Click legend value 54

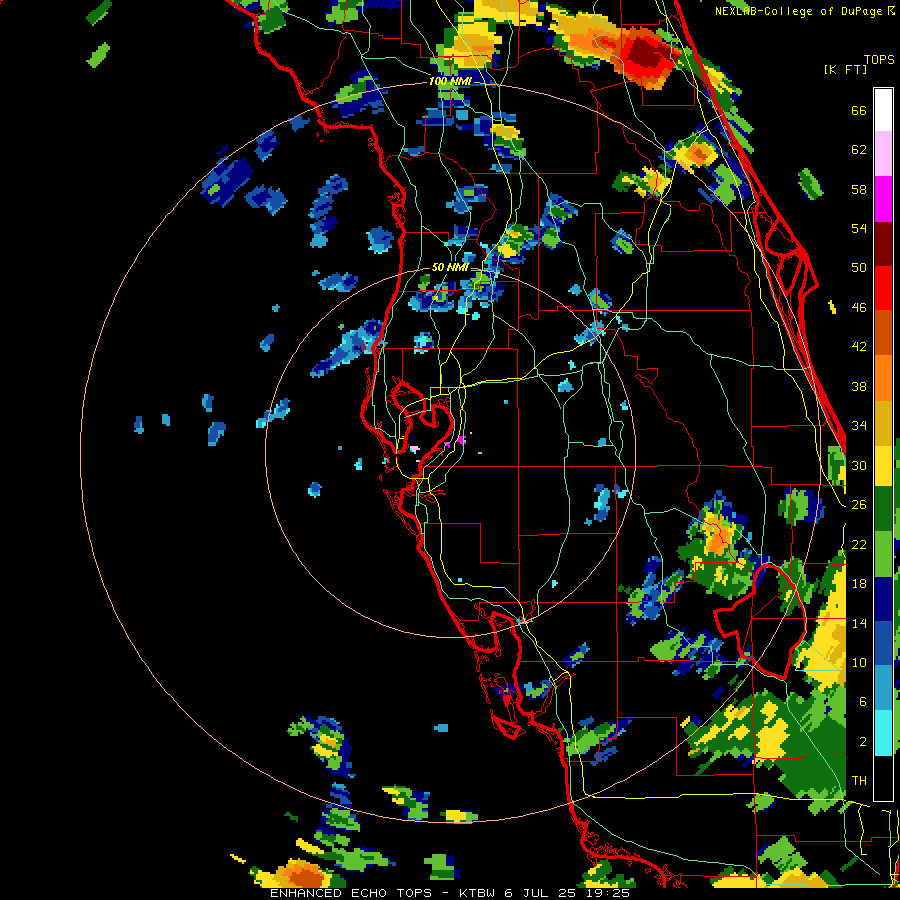tap(859, 228)
